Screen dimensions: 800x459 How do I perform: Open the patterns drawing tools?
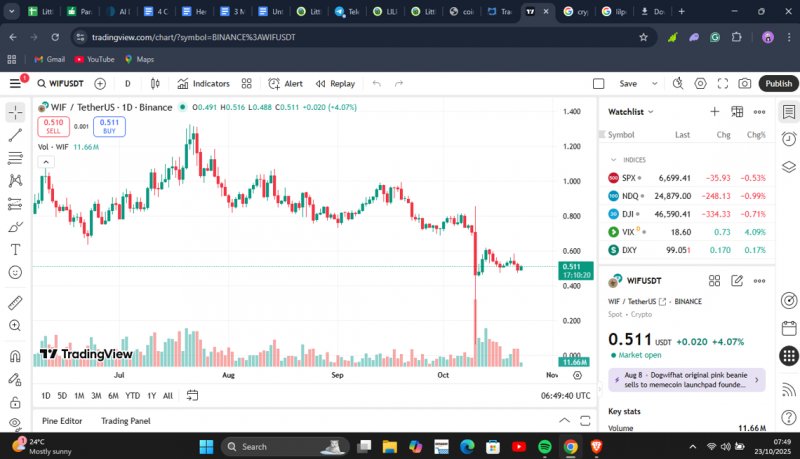[15, 181]
